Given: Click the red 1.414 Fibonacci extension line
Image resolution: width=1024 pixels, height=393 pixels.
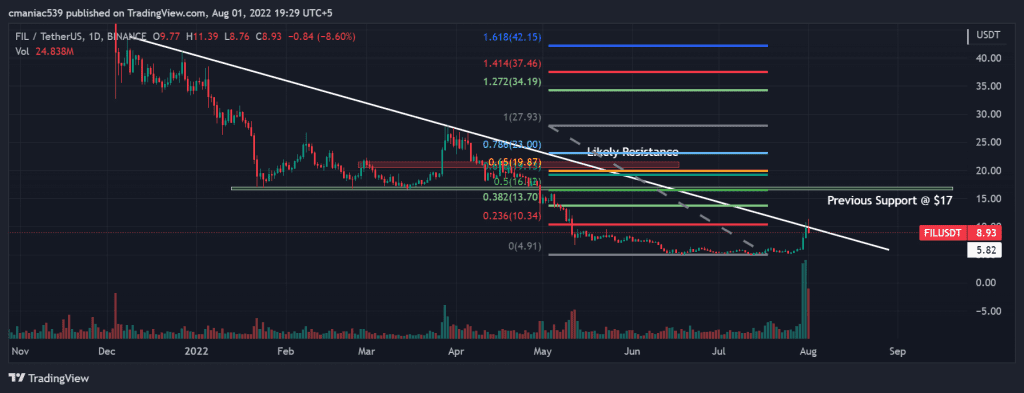Looking at the screenshot, I should (658, 72).
